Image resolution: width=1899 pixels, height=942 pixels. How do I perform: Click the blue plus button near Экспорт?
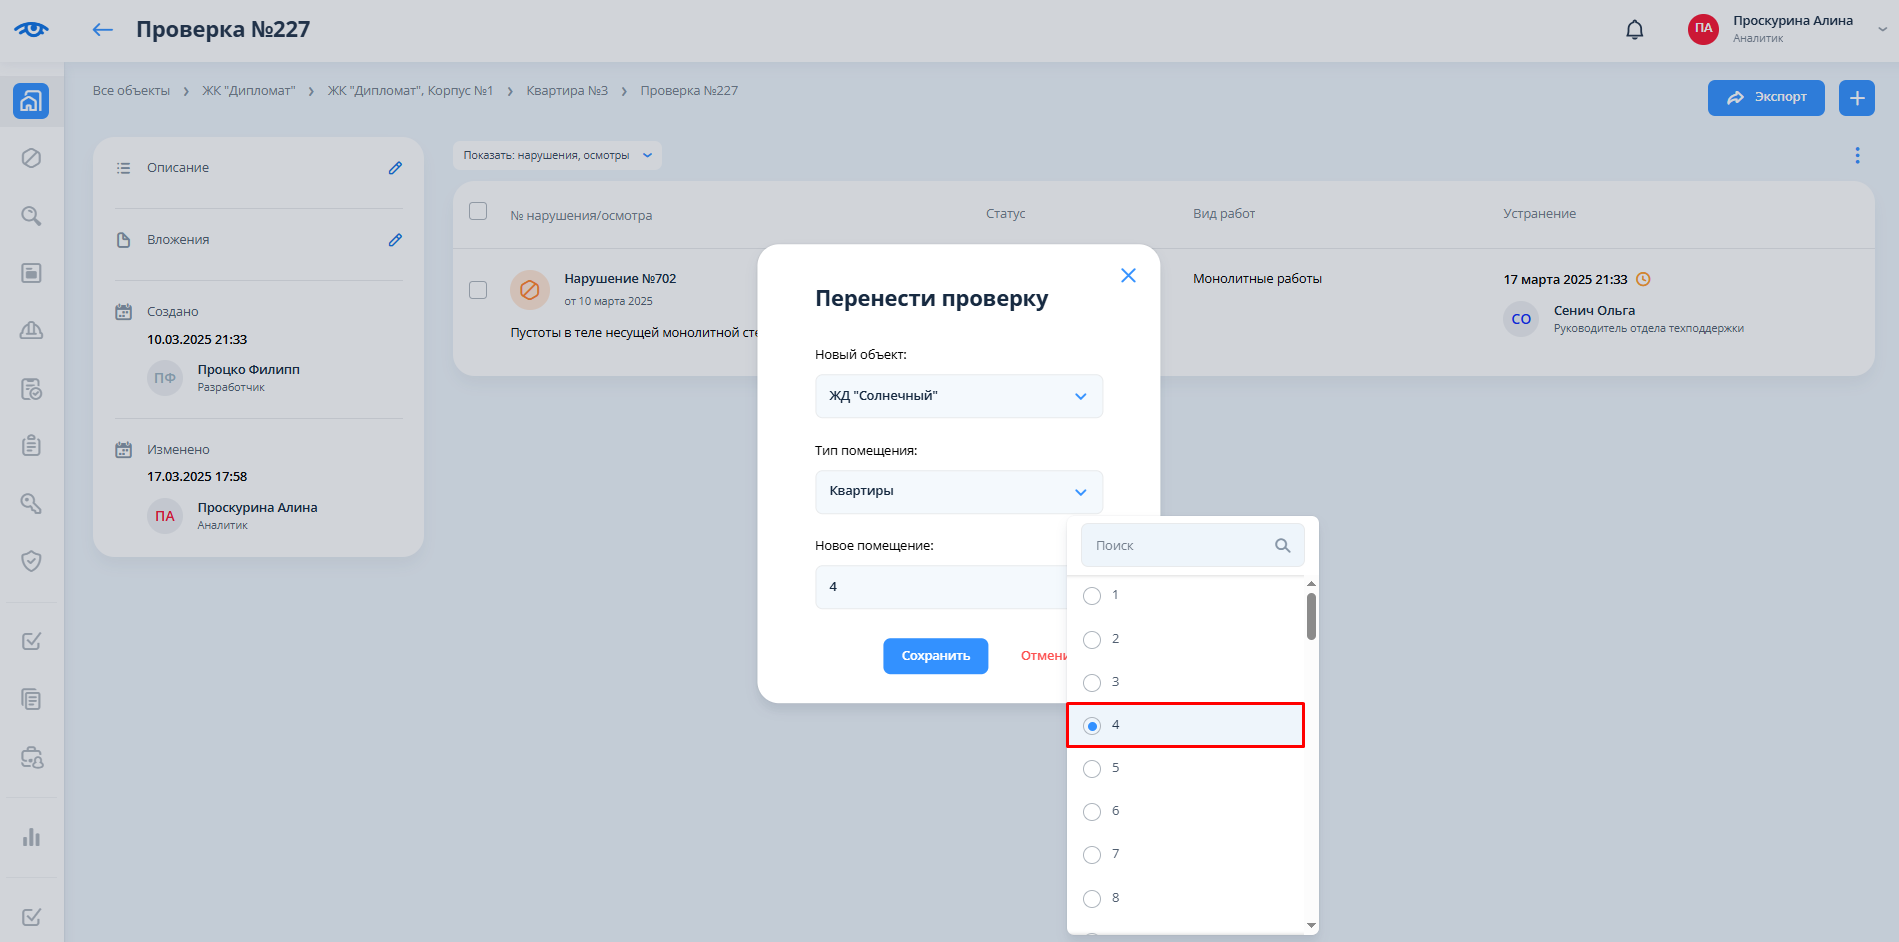(x=1856, y=98)
